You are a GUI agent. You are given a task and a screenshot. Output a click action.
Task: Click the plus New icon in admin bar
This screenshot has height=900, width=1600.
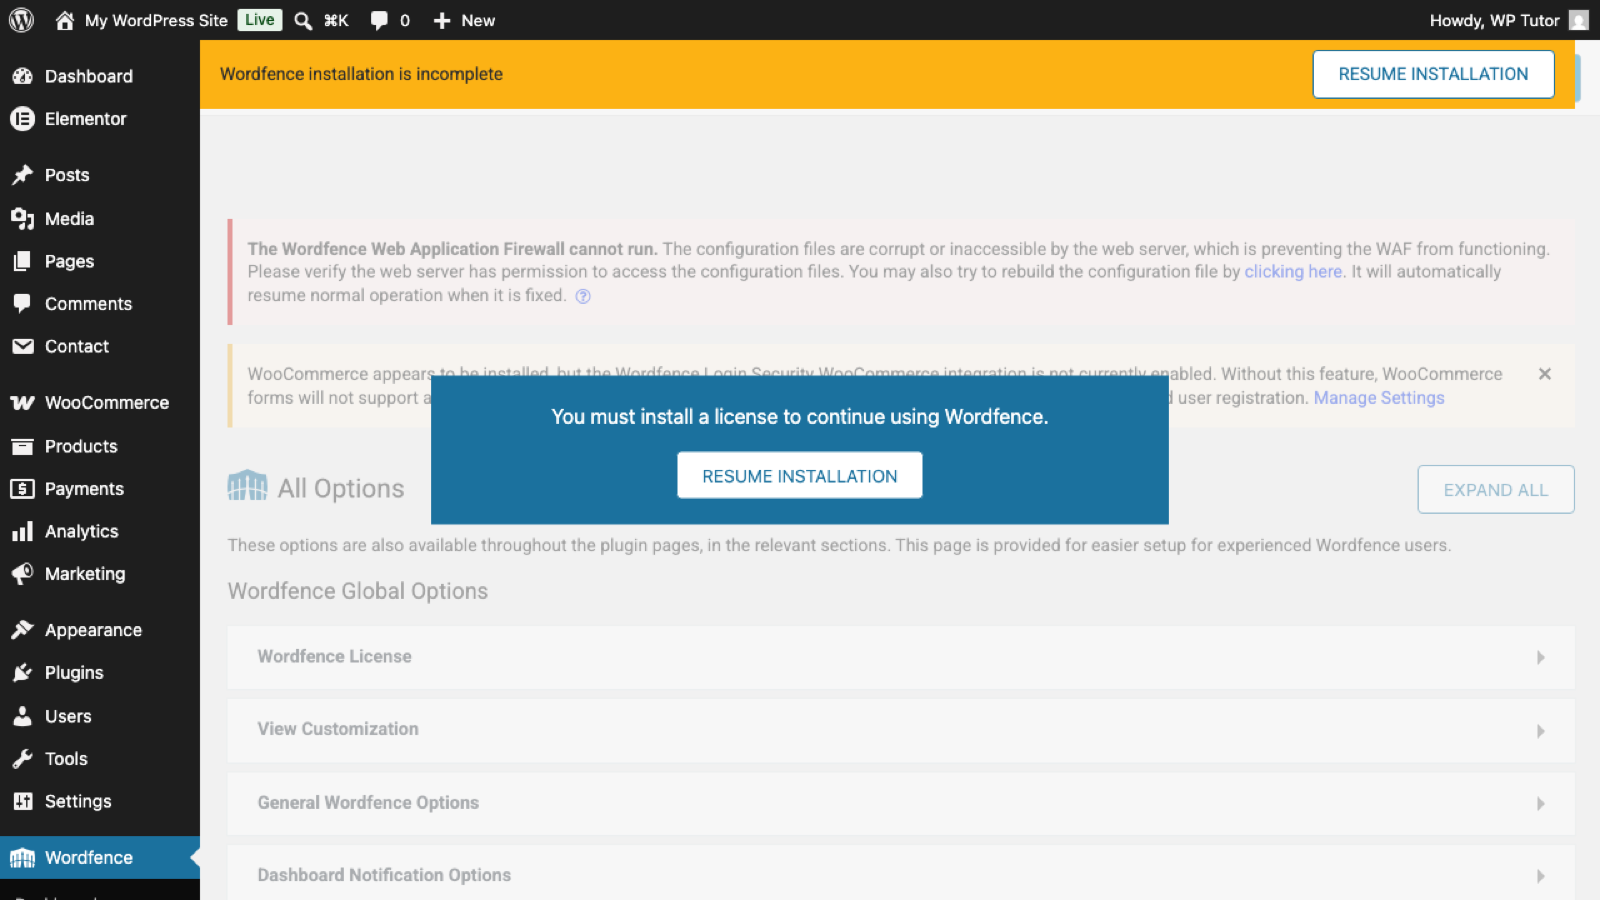pyautogui.click(x=442, y=20)
